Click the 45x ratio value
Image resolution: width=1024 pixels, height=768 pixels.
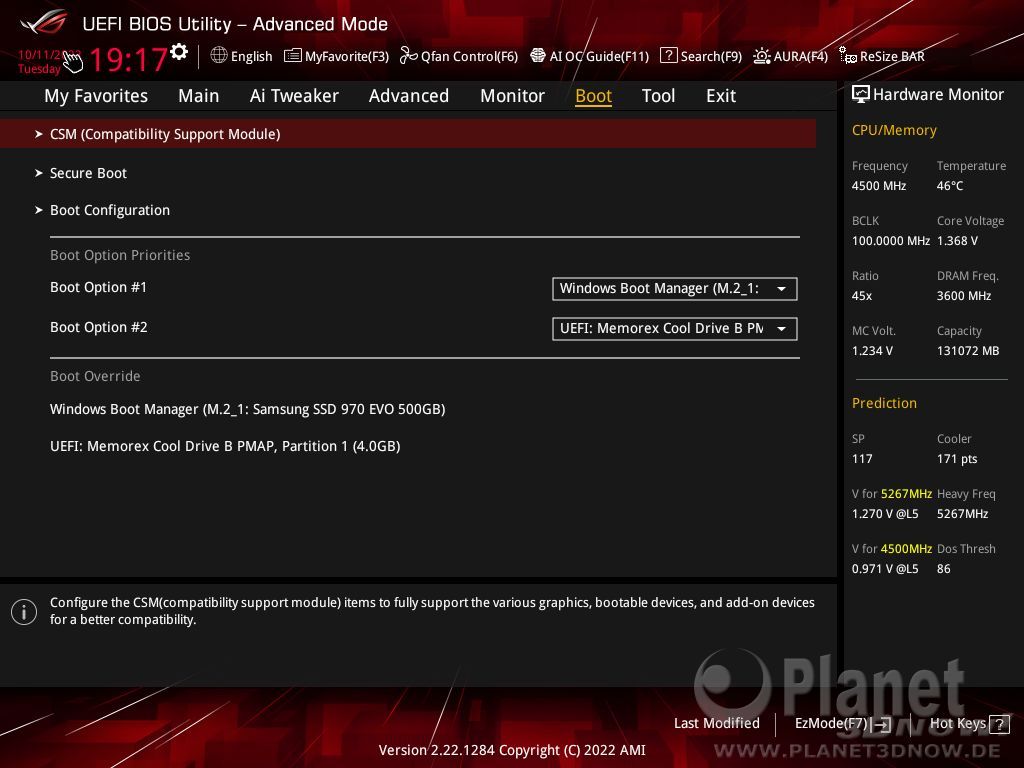click(x=862, y=296)
